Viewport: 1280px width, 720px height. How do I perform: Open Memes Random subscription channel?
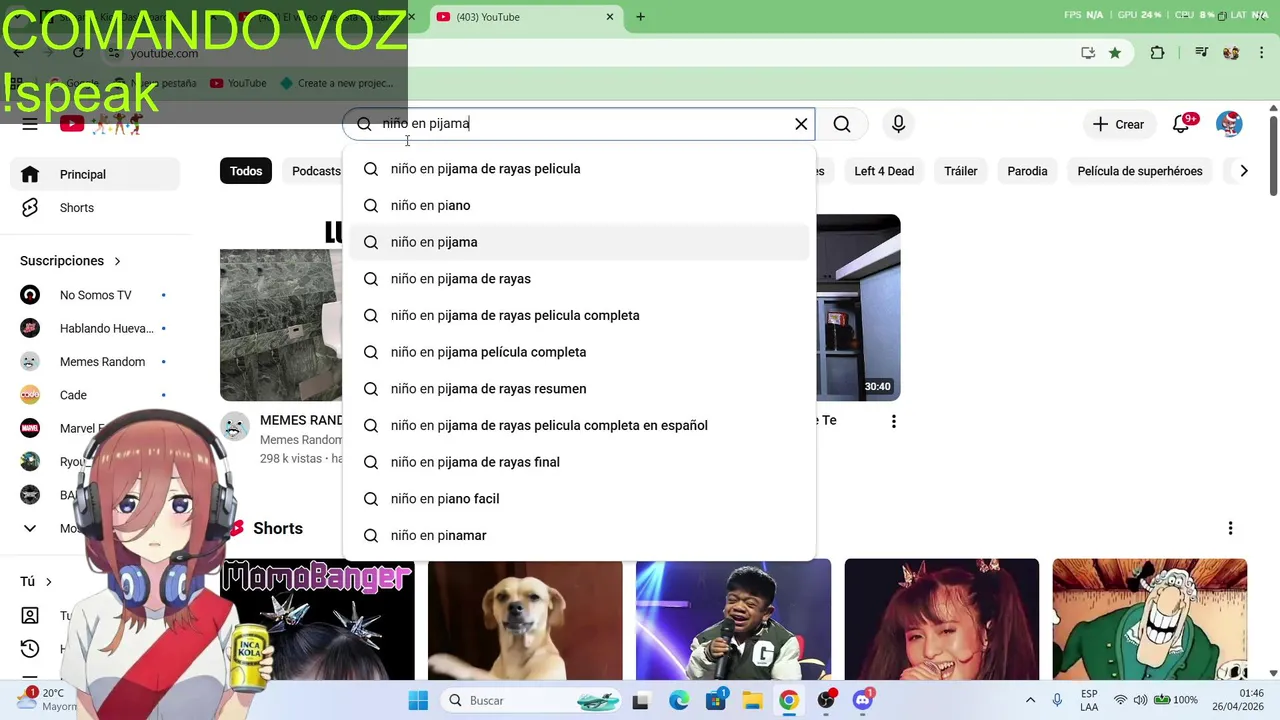coord(95,362)
